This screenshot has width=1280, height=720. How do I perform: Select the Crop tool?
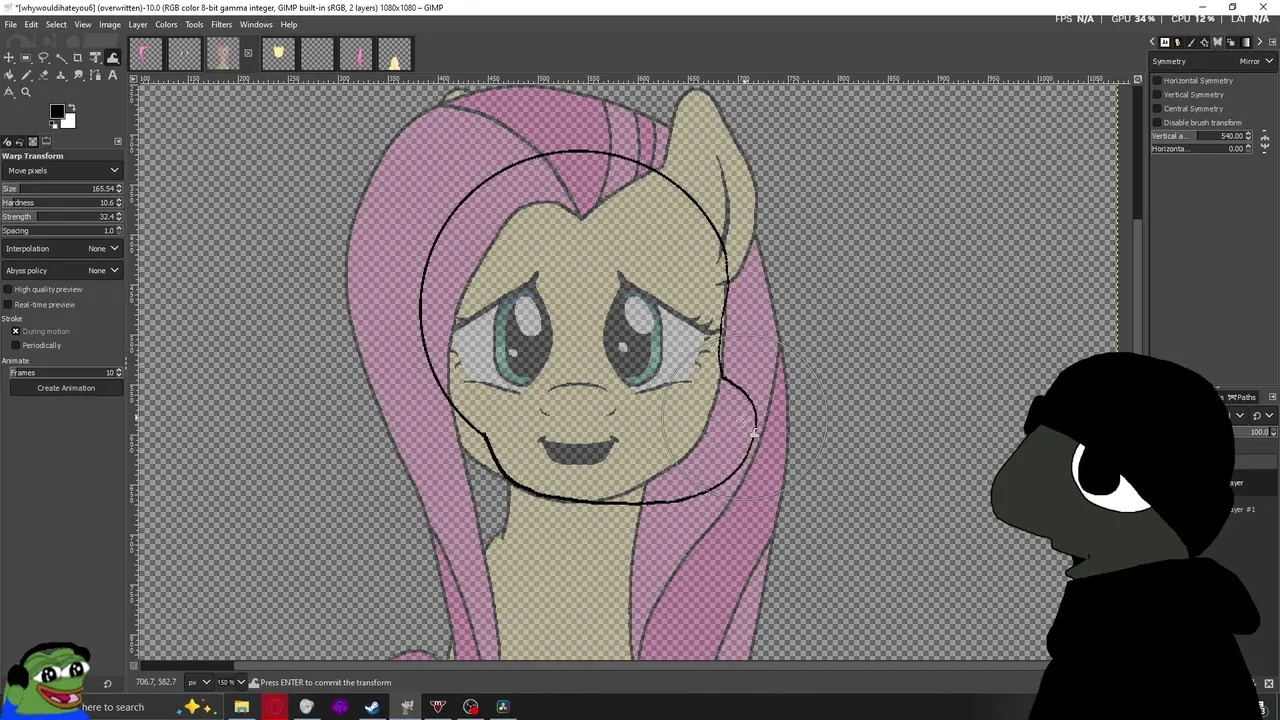tap(78, 58)
